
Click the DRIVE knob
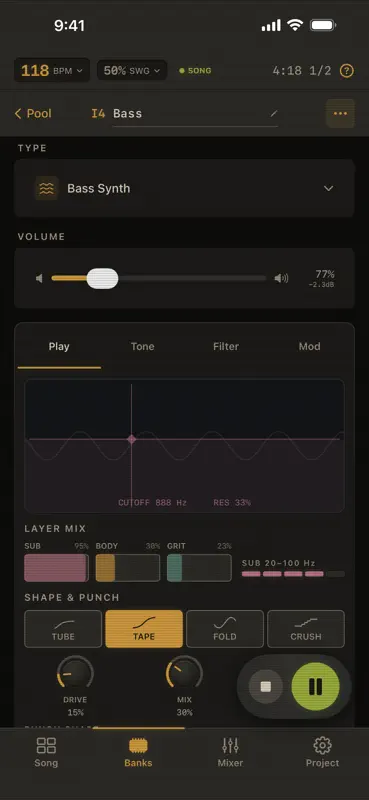point(75,673)
